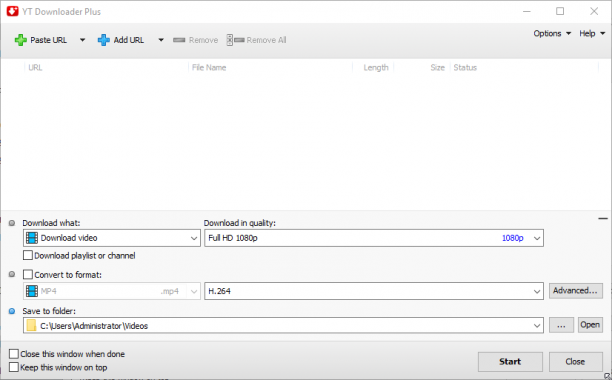
Task: Check Keep this window on top
Action: (14, 367)
